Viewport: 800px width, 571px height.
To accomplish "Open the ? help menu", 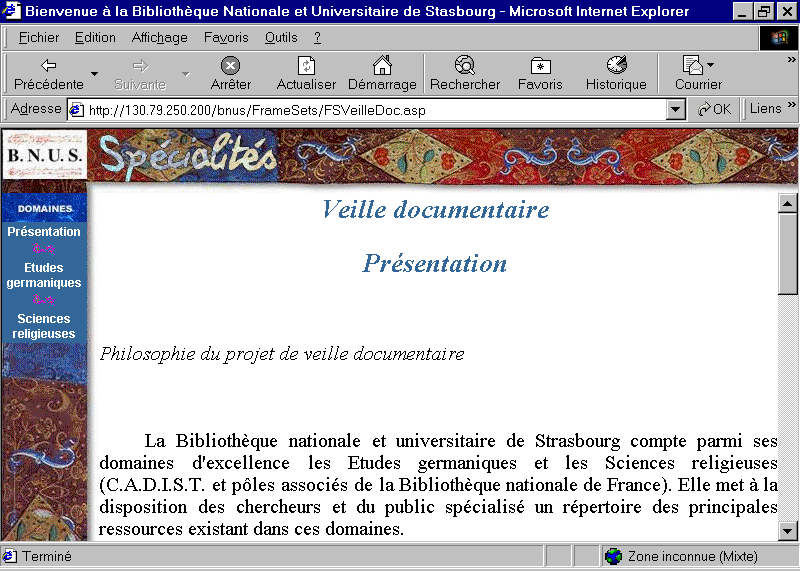I will point(317,37).
